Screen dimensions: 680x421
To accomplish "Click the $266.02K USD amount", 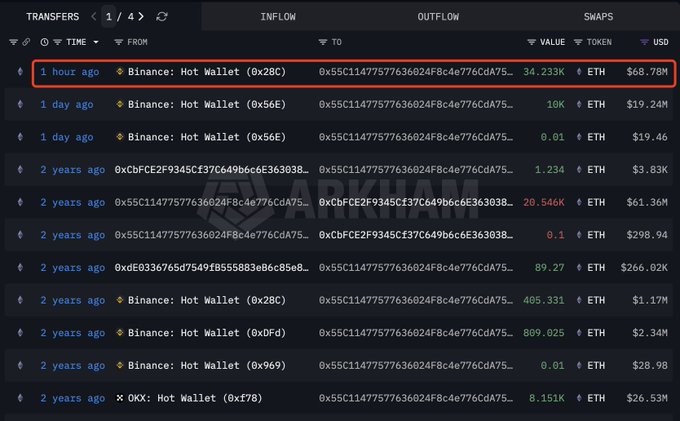I will pyautogui.click(x=644, y=268).
